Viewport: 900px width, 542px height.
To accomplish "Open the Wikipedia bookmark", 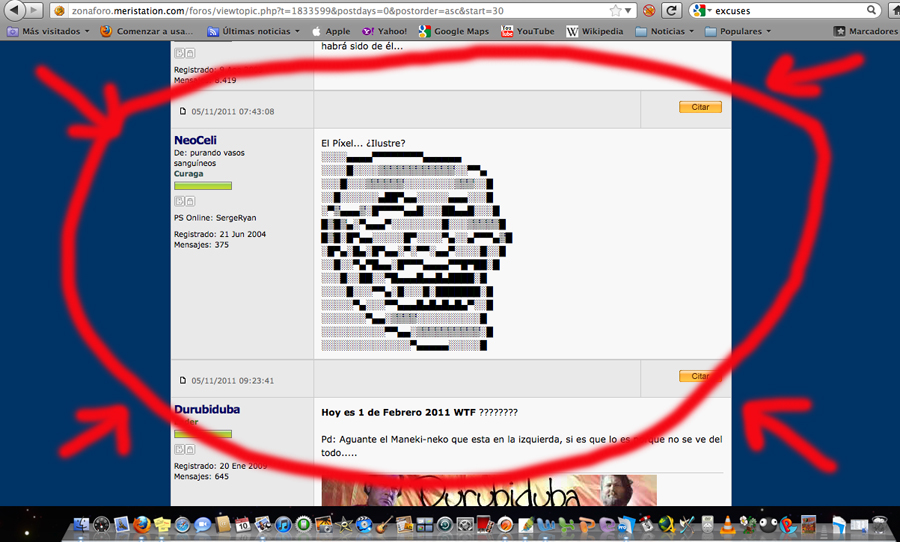I will pos(596,31).
